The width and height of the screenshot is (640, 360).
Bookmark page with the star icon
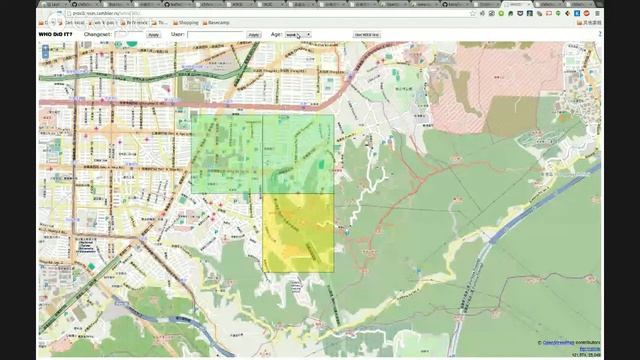click(x=473, y=13)
